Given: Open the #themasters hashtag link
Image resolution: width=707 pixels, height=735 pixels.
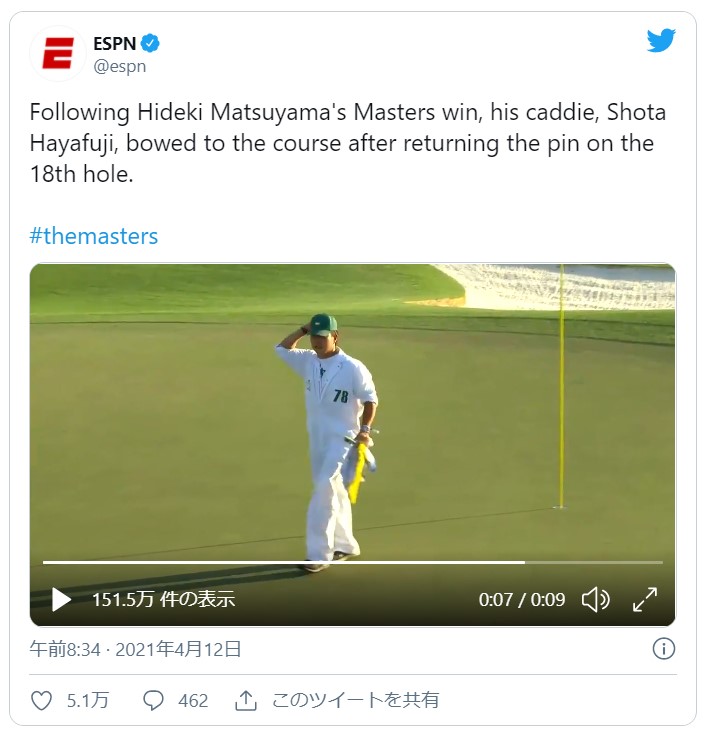Looking at the screenshot, I should click(94, 236).
